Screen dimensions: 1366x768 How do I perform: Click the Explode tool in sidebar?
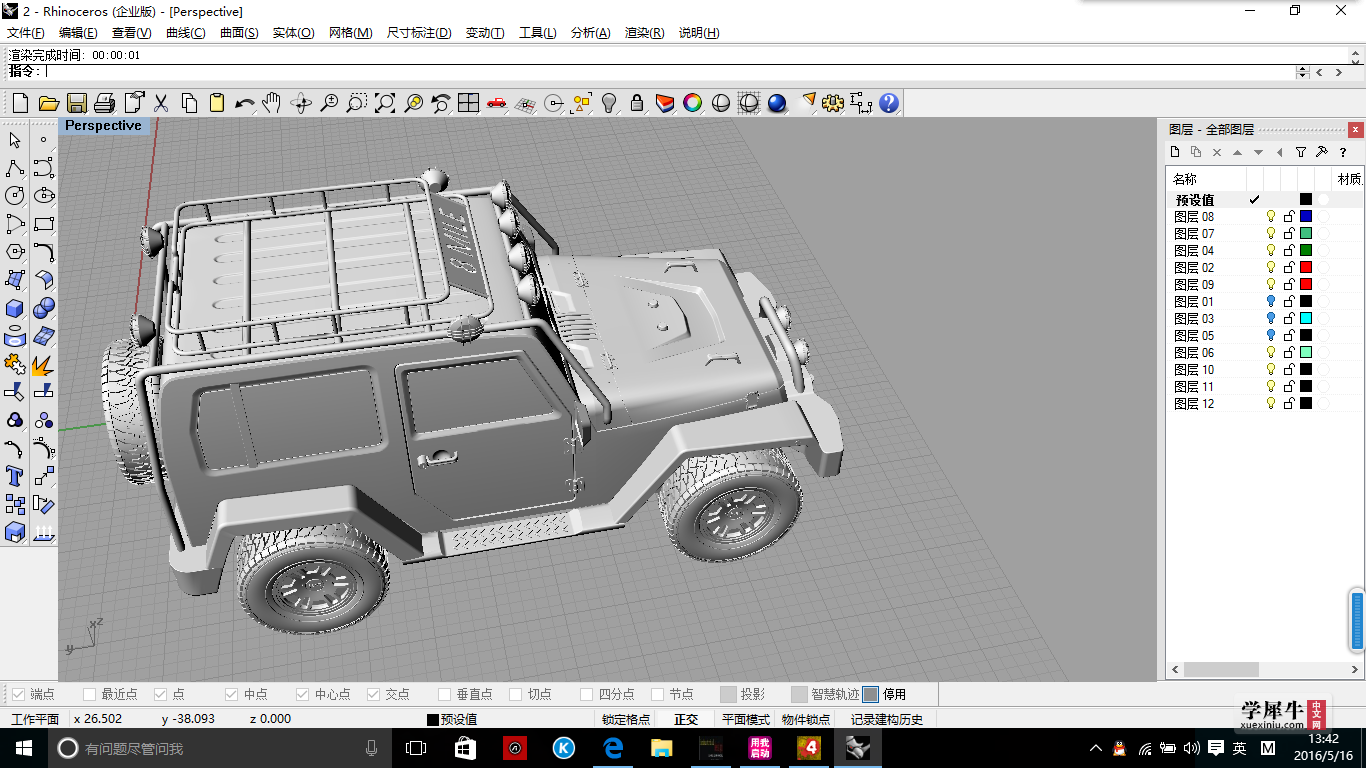coord(44,364)
